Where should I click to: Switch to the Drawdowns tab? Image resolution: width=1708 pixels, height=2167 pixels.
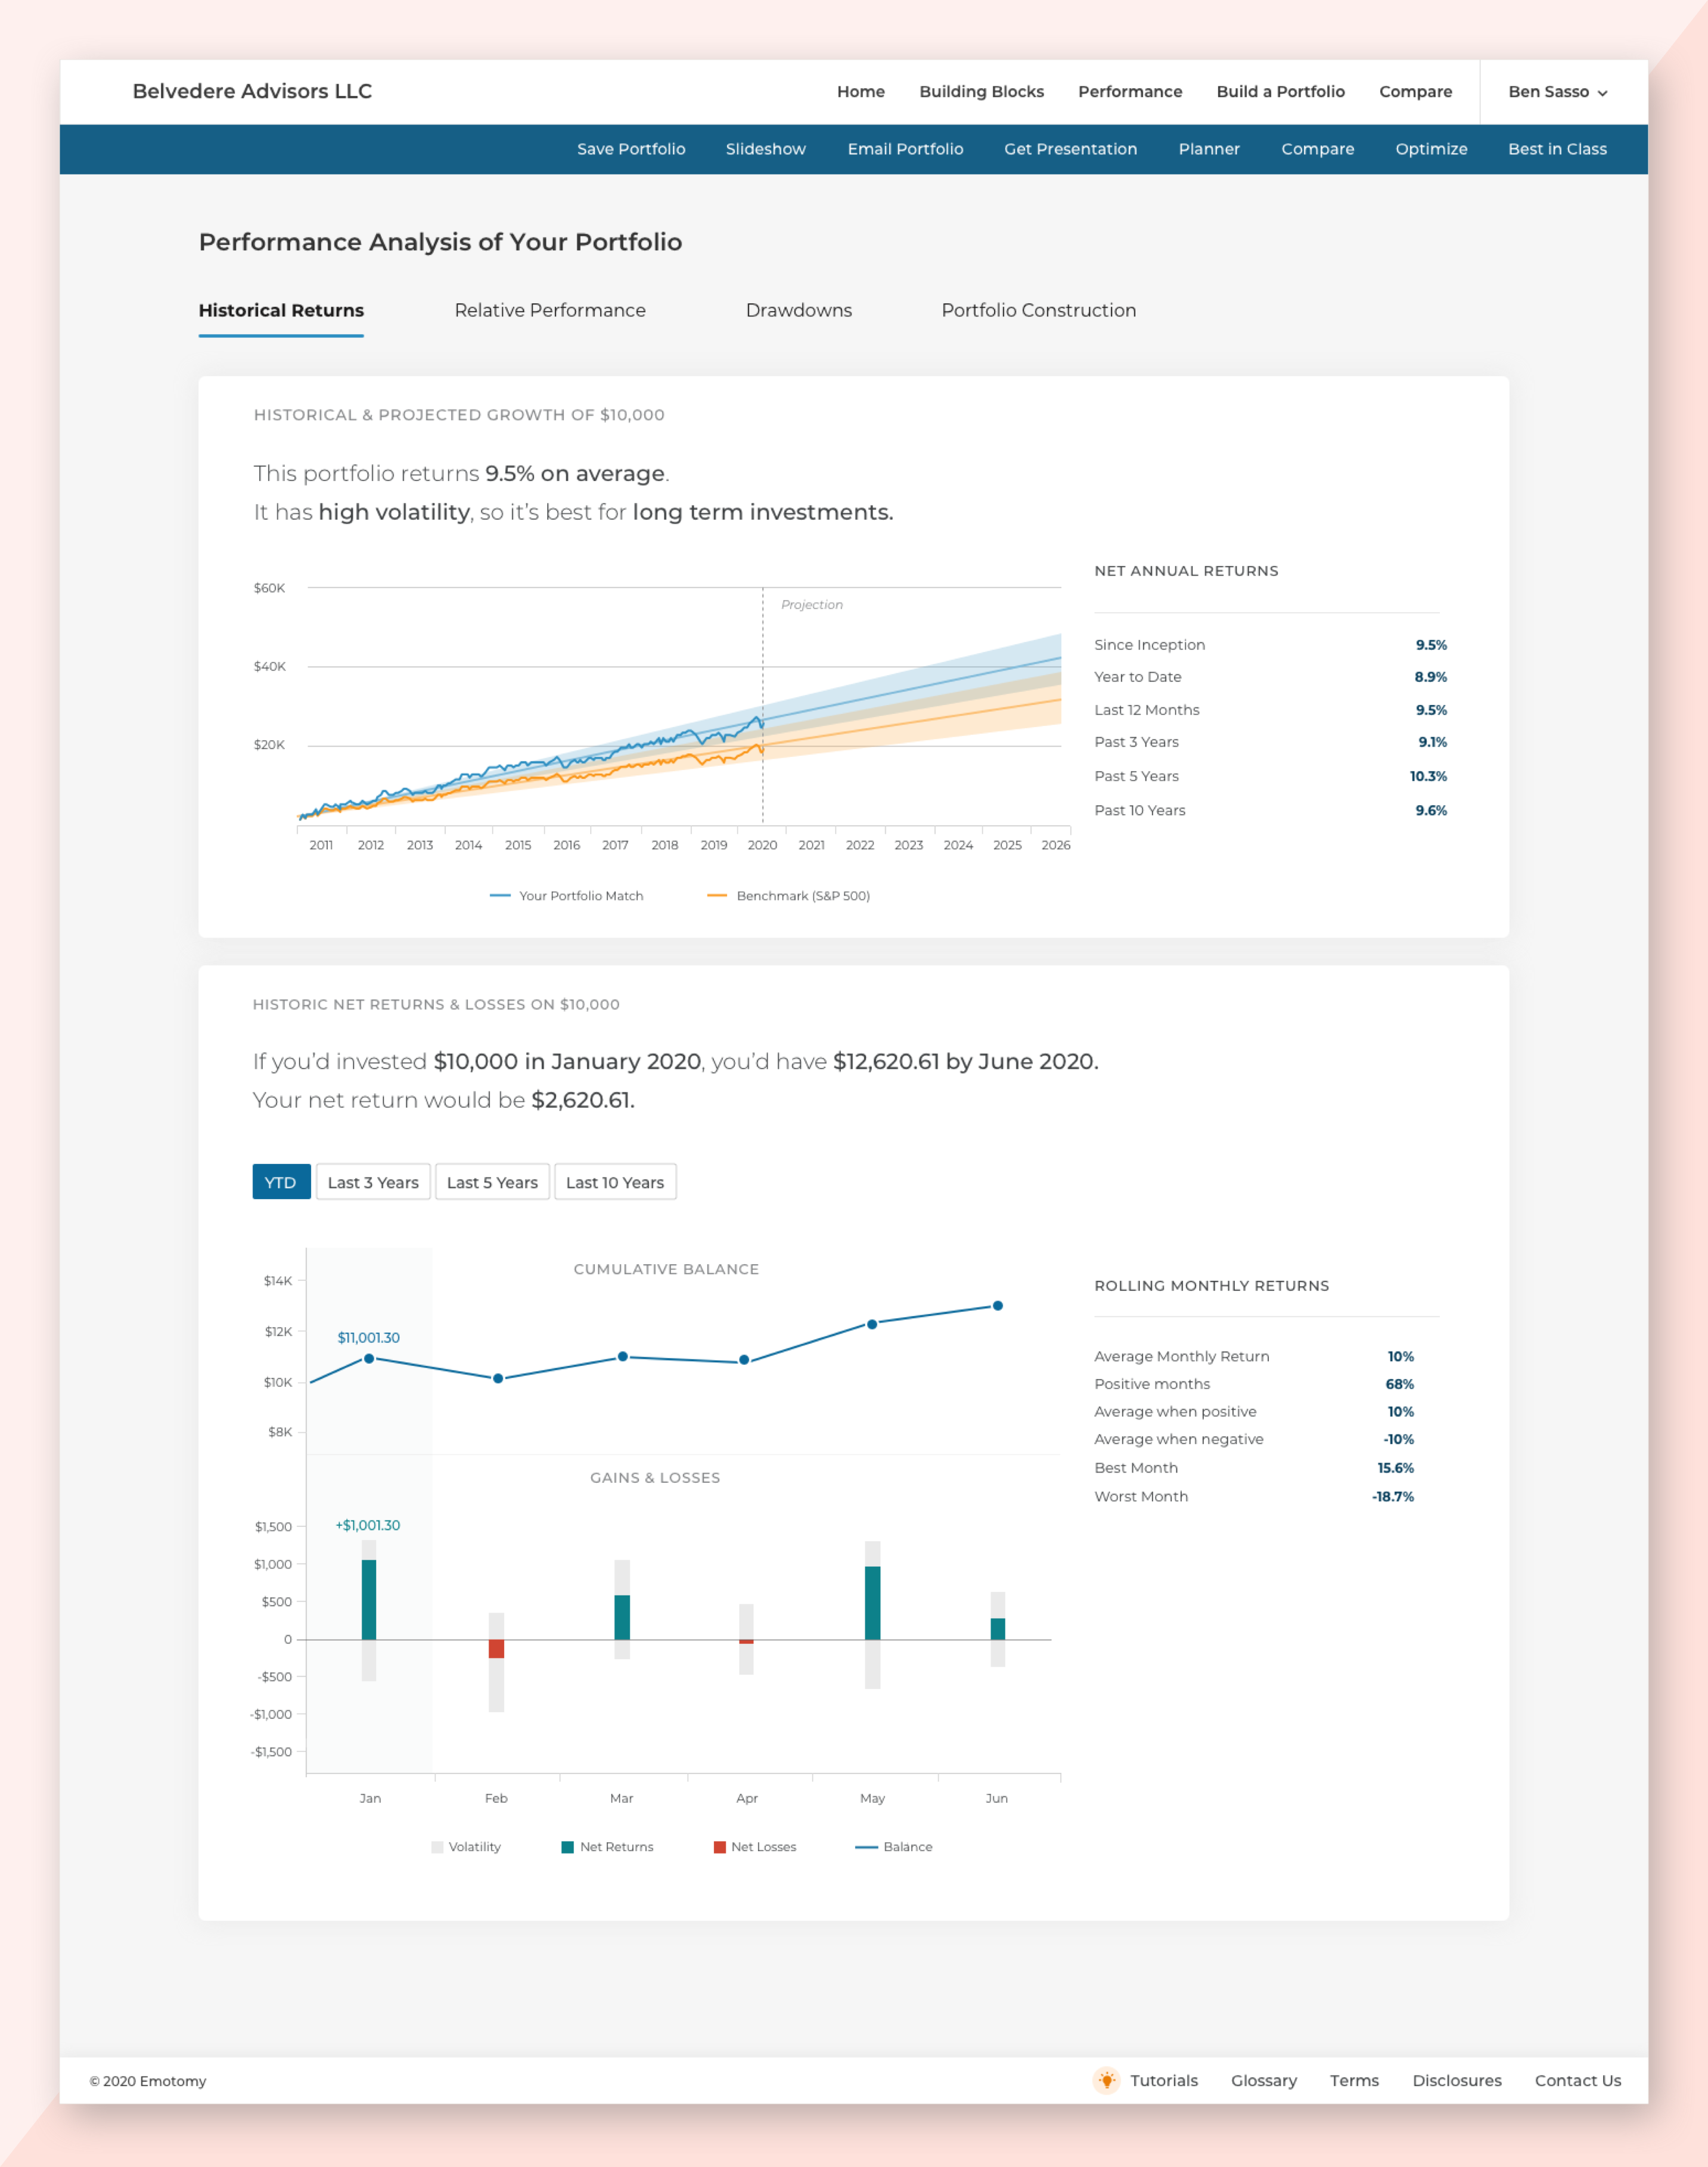(798, 310)
